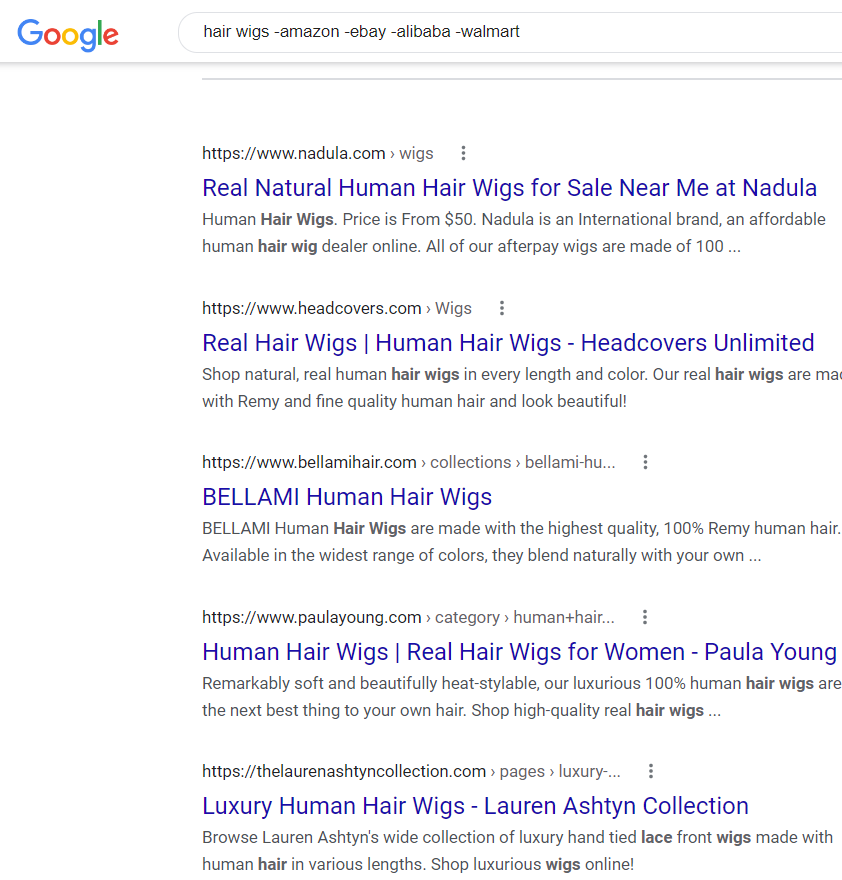Focus the search box with the hair wigs query
This screenshot has width=842, height=880.
point(510,32)
